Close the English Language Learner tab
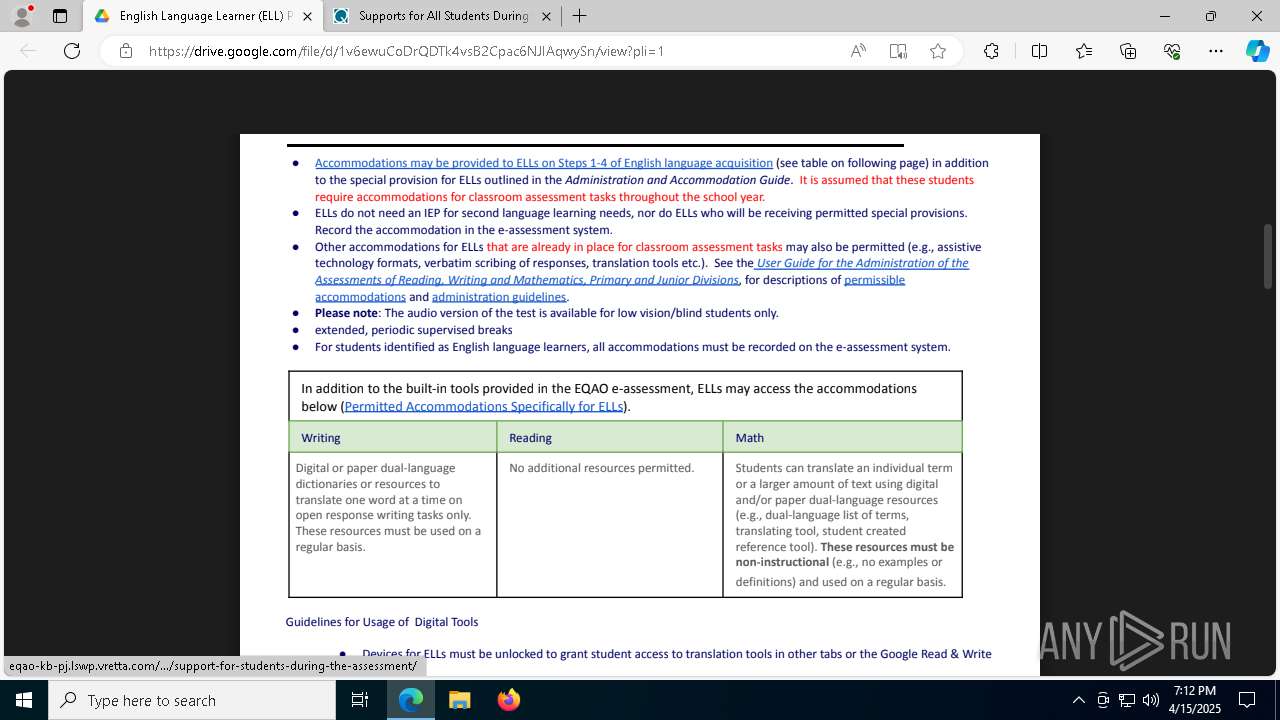Viewport: 1280px width, 720px height. point(307,16)
